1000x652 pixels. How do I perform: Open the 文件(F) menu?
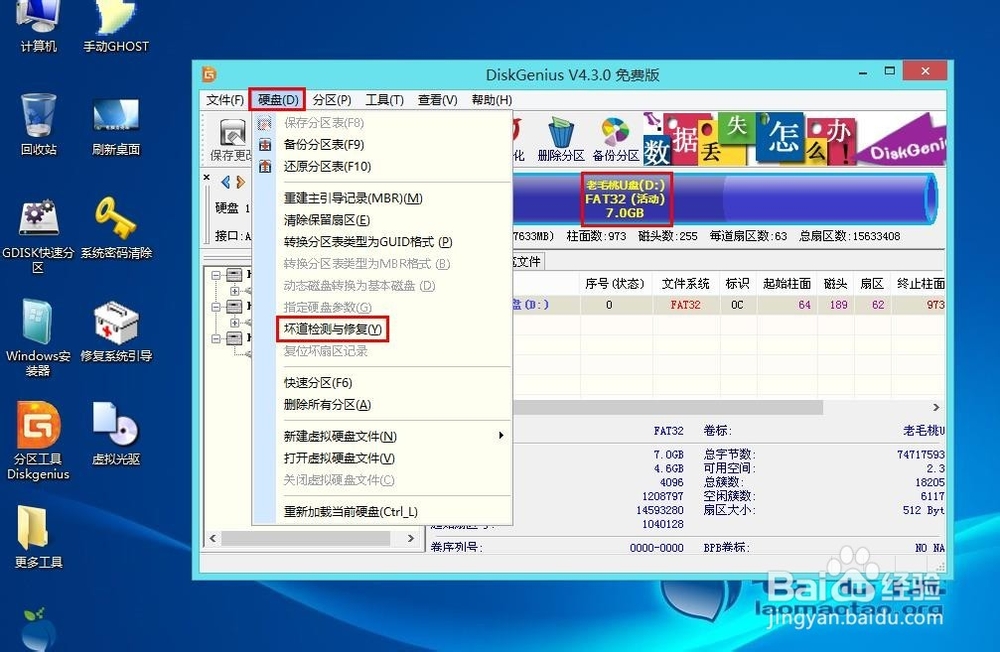[x=224, y=100]
